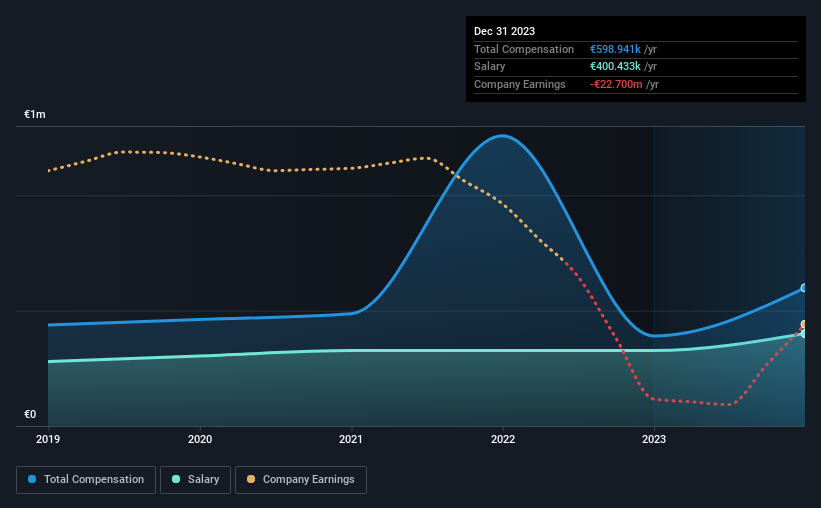Toggle the Company Earnings legend button
Viewport: 821px width, 508px height.
[x=301, y=480]
